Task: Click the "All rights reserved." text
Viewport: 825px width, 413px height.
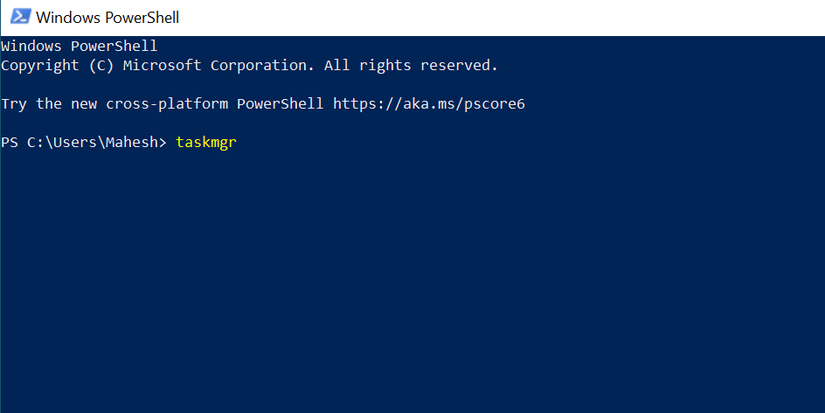Action: [410, 65]
